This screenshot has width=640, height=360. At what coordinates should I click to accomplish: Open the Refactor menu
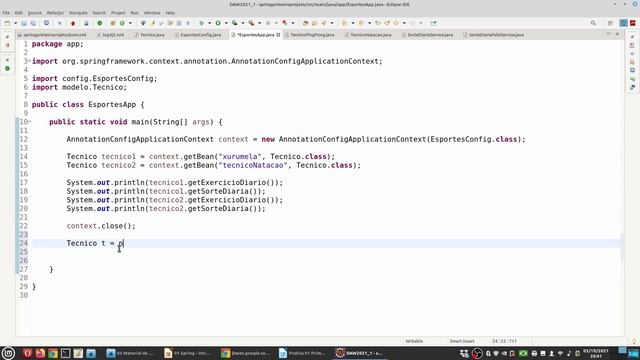(x=55, y=13)
